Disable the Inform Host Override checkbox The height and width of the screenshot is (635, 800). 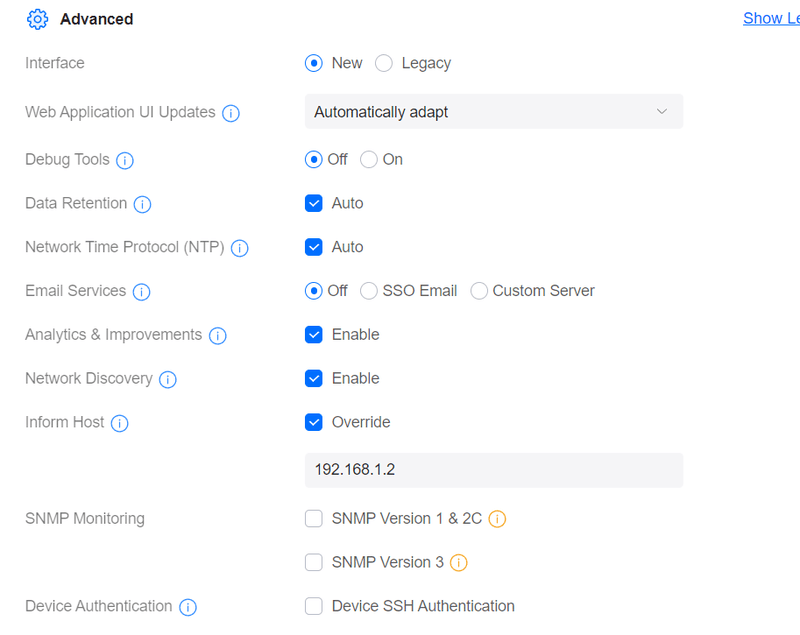(314, 422)
